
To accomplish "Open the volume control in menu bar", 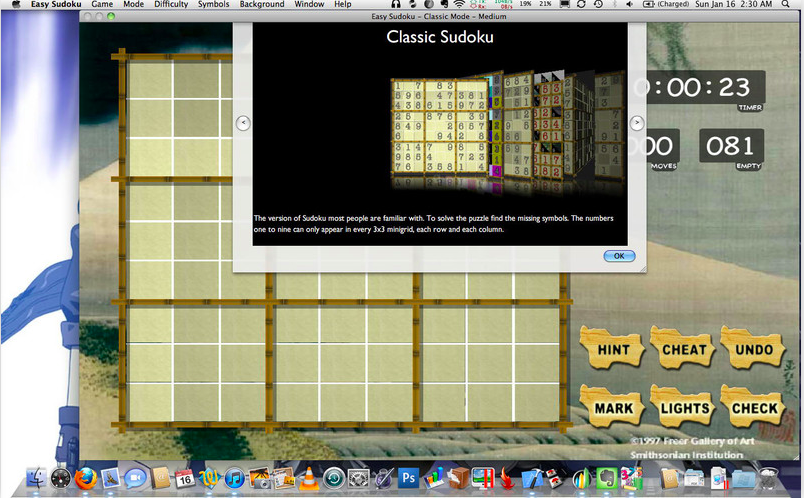I will pyautogui.click(x=630, y=4).
